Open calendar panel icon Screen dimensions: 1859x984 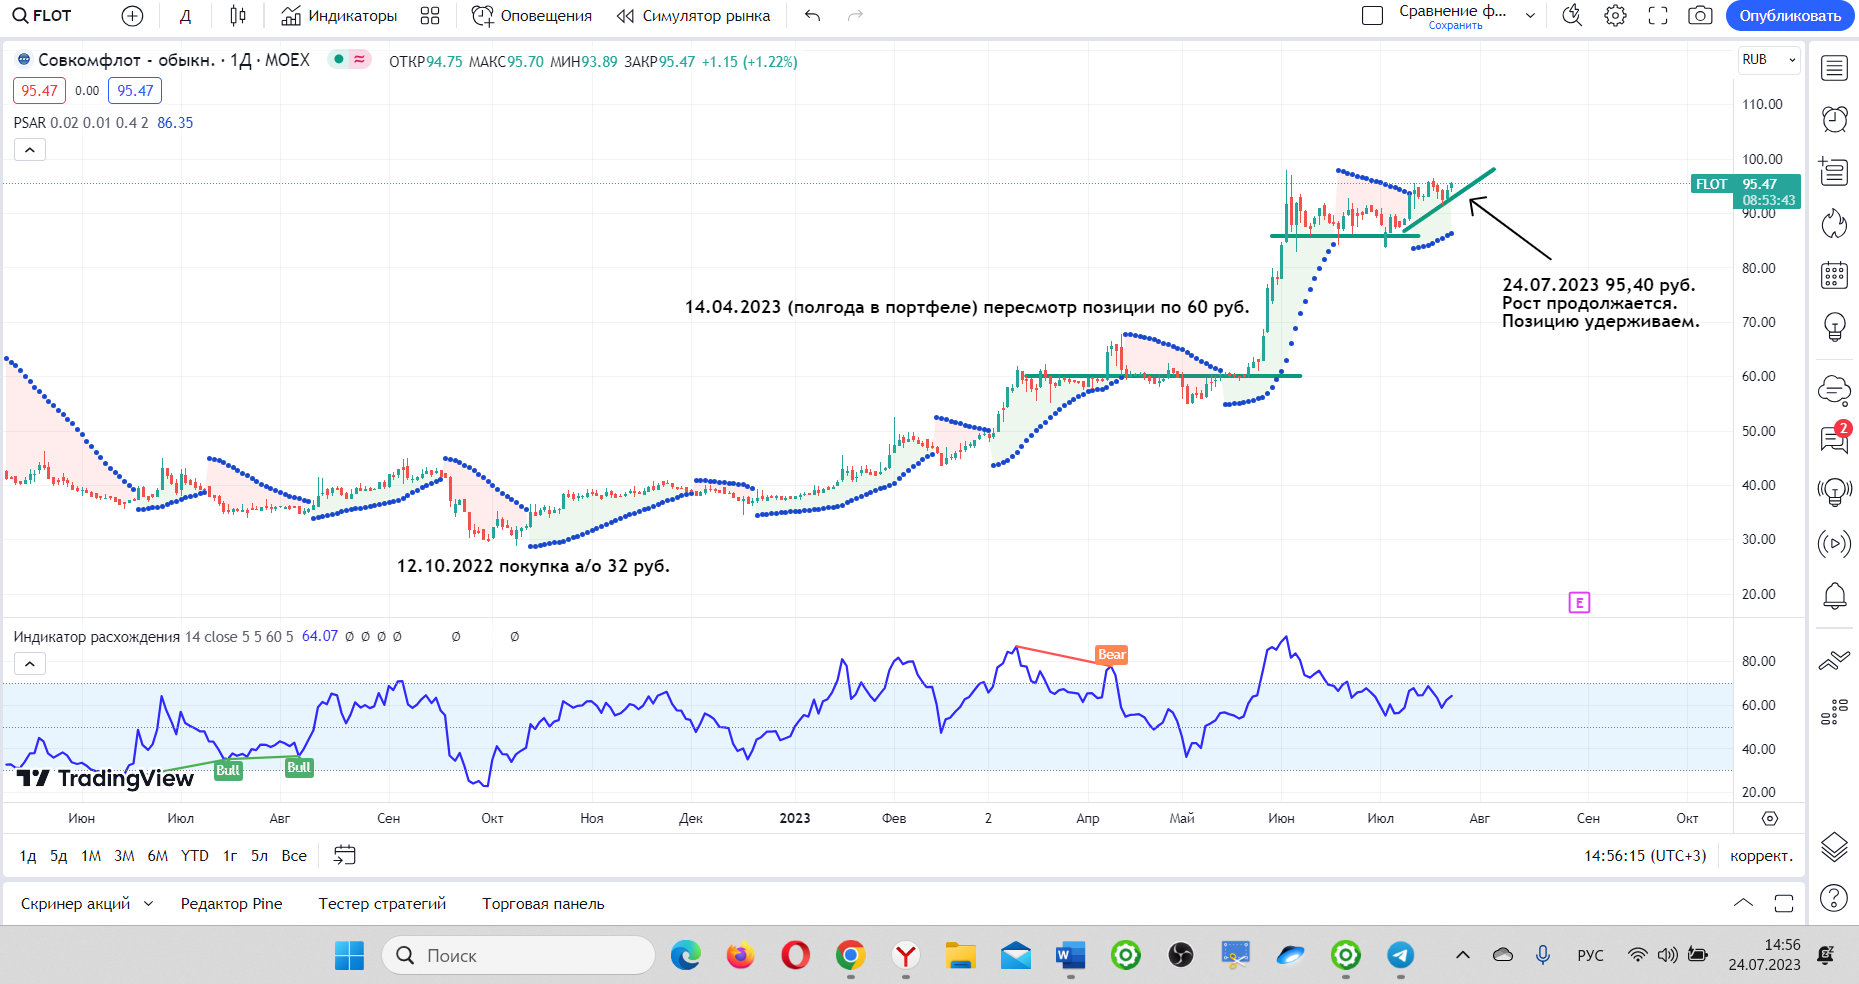pos(1834,275)
